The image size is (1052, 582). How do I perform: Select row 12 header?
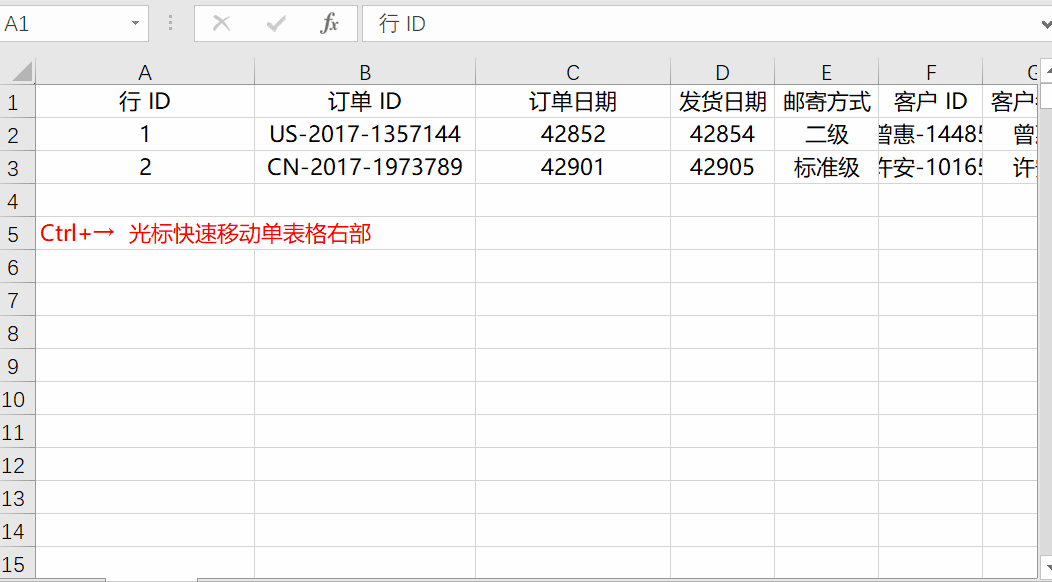(17, 465)
